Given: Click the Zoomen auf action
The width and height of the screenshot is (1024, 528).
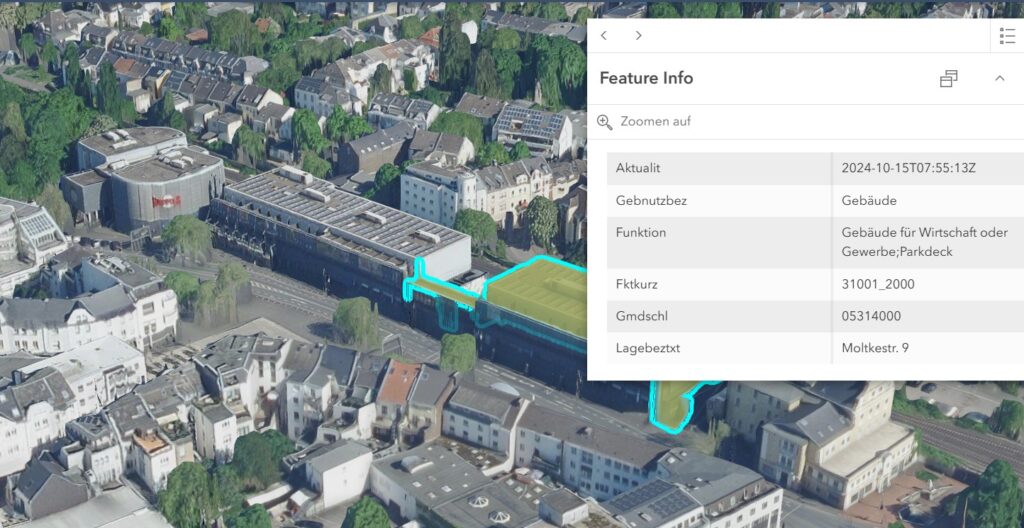Looking at the screenshot, I should 655,122.
